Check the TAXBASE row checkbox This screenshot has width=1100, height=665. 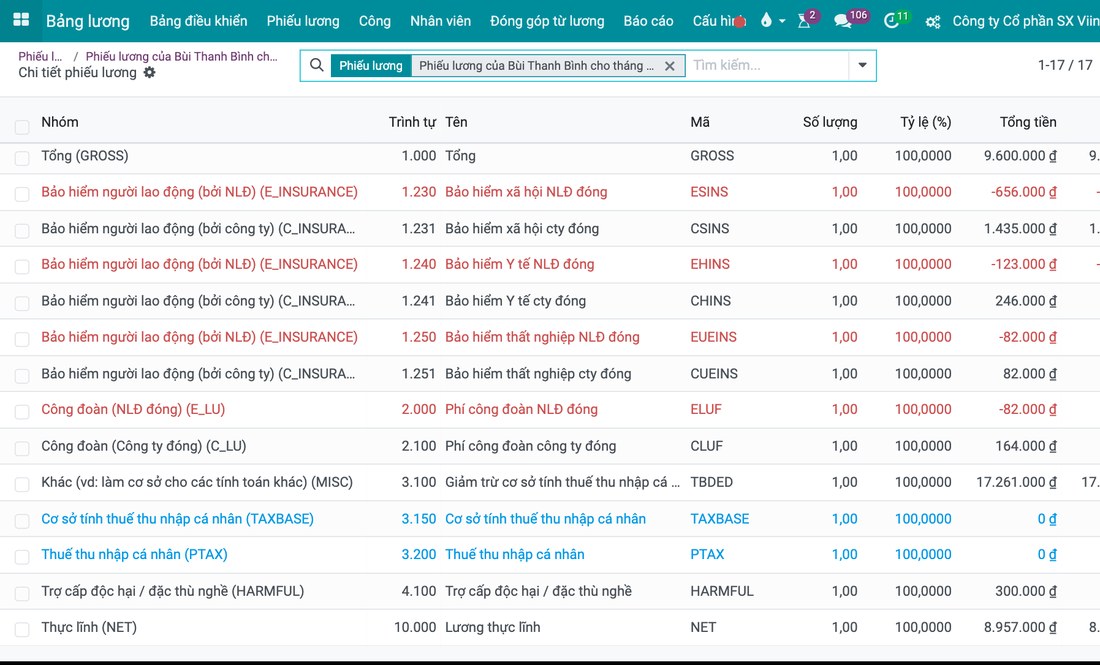coord(22,520)
